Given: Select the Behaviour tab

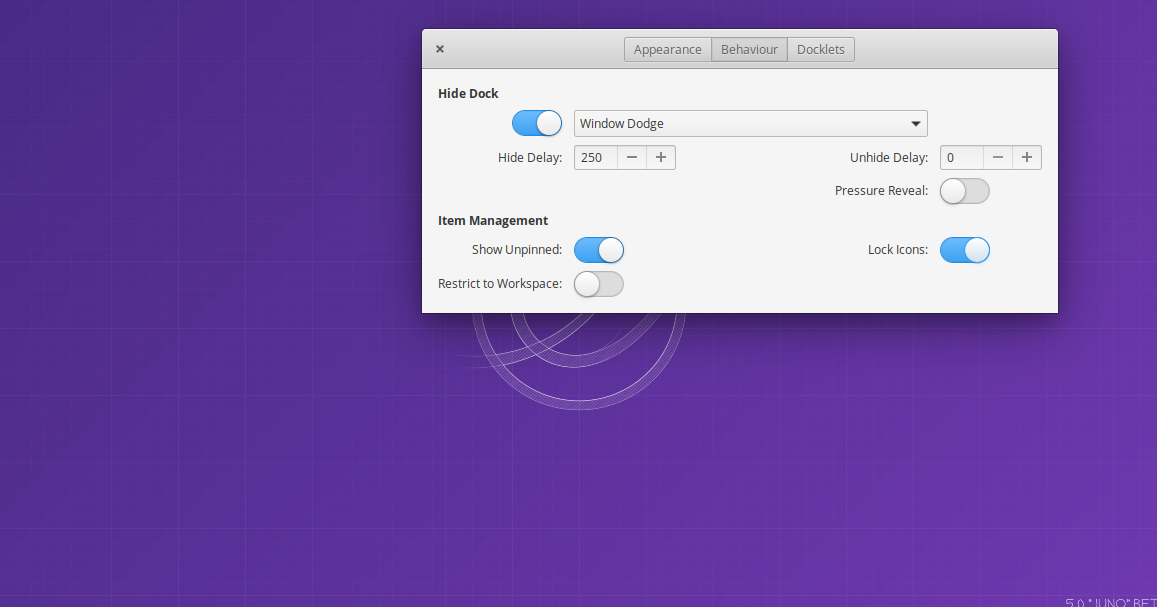Looking at the screenshot, I should tap(749, 49).
